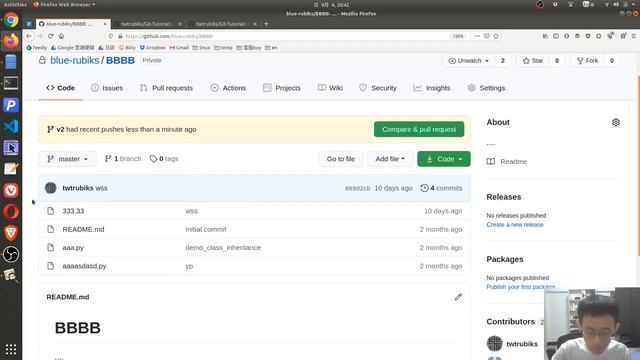The height and width of the screenshot is (360, 640).
Task: View the 0 tags link
Action: [x=164, y=158]
